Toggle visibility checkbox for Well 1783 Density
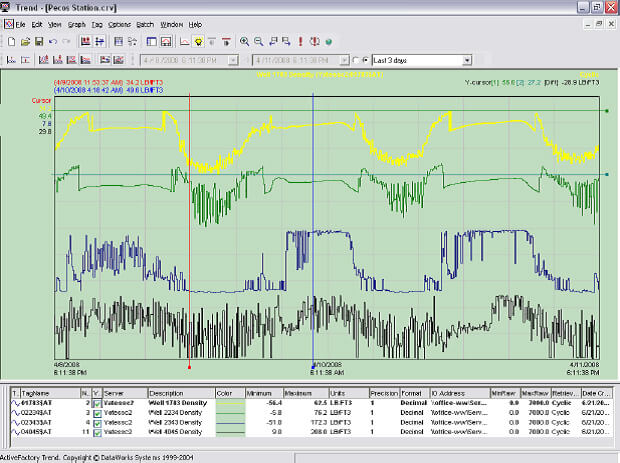The height and width of the screenshot is (463, 620). [x=97, y=404]
